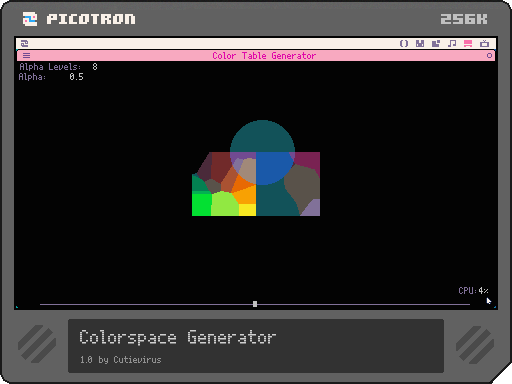Open the hamburger menu of the window
This screenshot has width=512, height=384.
(26, 55)
